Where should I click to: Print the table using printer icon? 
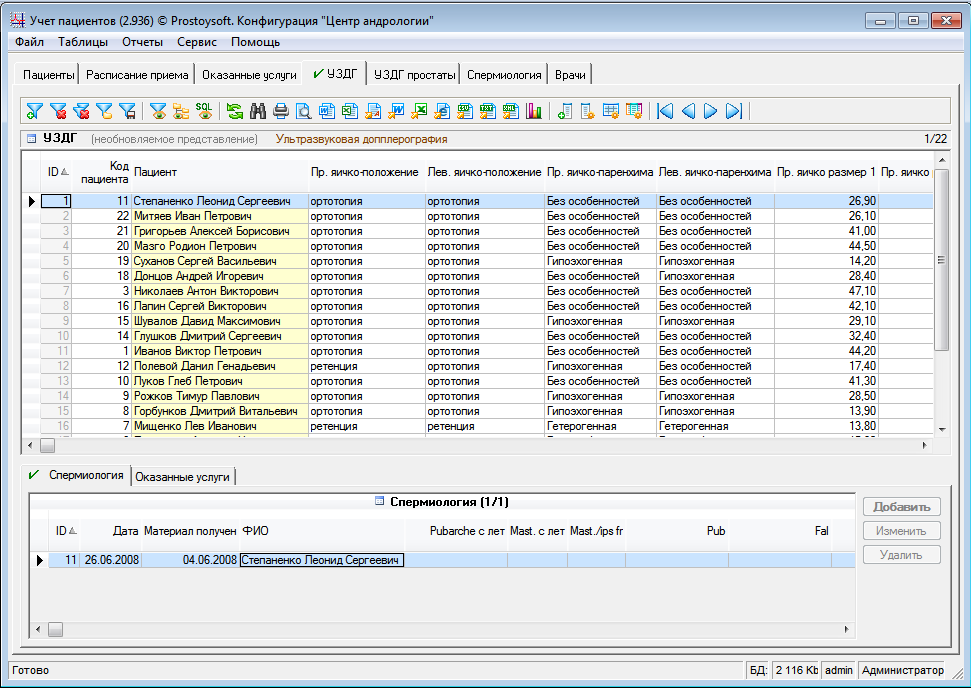pyautogui.click(x=281, y=111)
